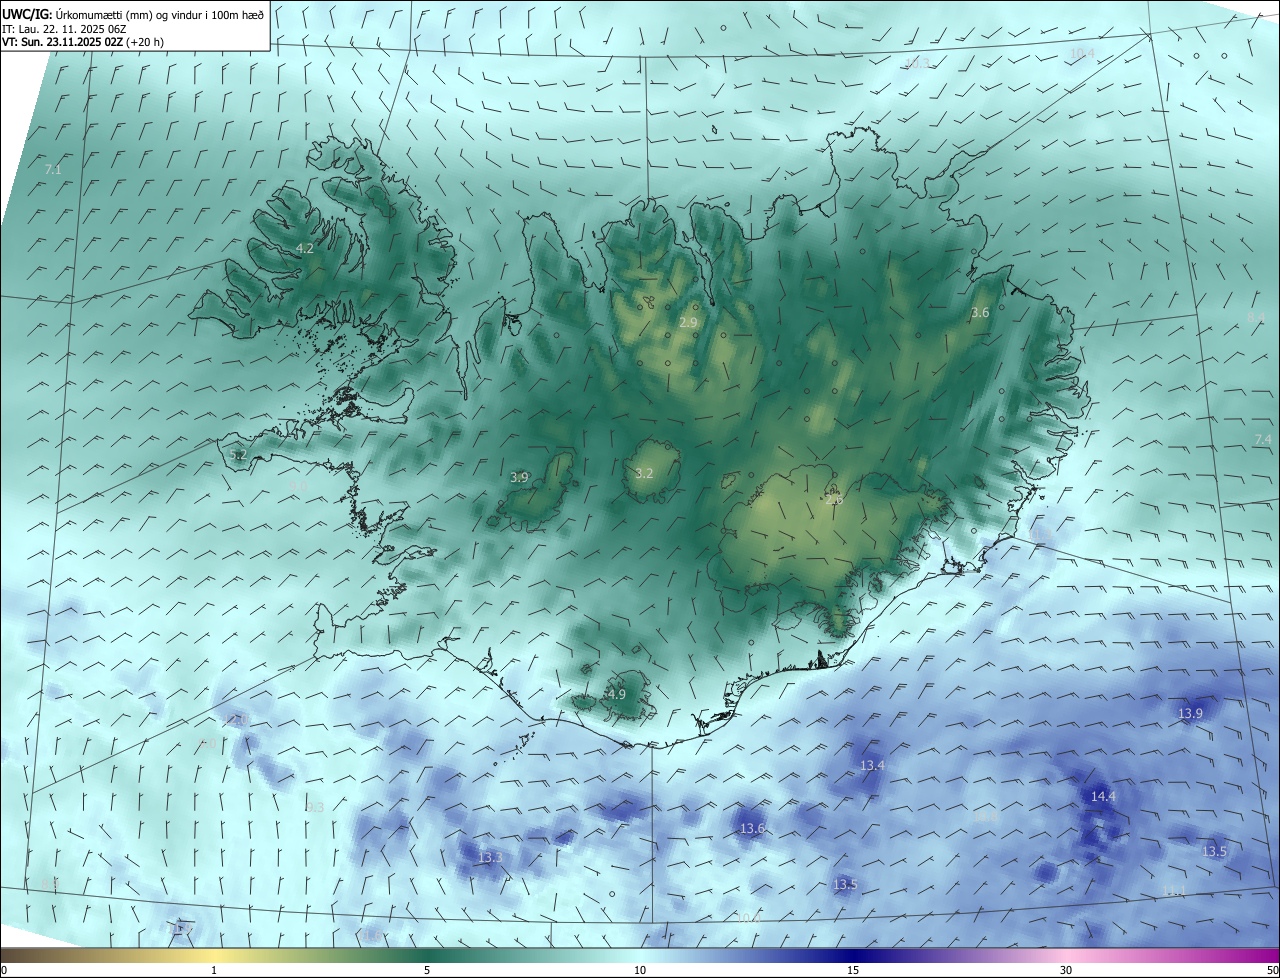Click the 7.1 value label
Viewport: 1280px width, 978px height.
click(53, 170)
